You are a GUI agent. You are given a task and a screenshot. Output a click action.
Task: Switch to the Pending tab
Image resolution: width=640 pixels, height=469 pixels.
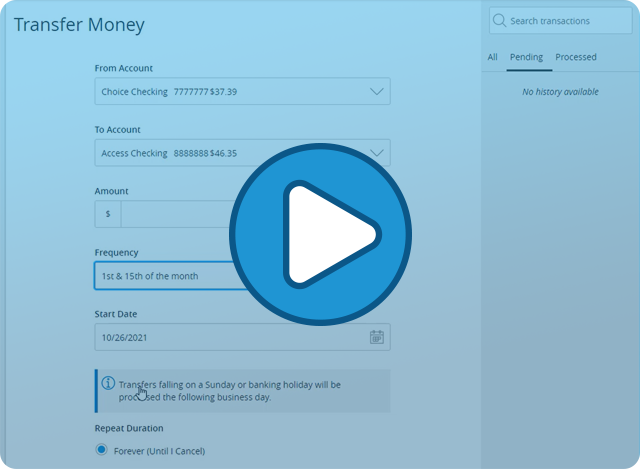point(526,57)
